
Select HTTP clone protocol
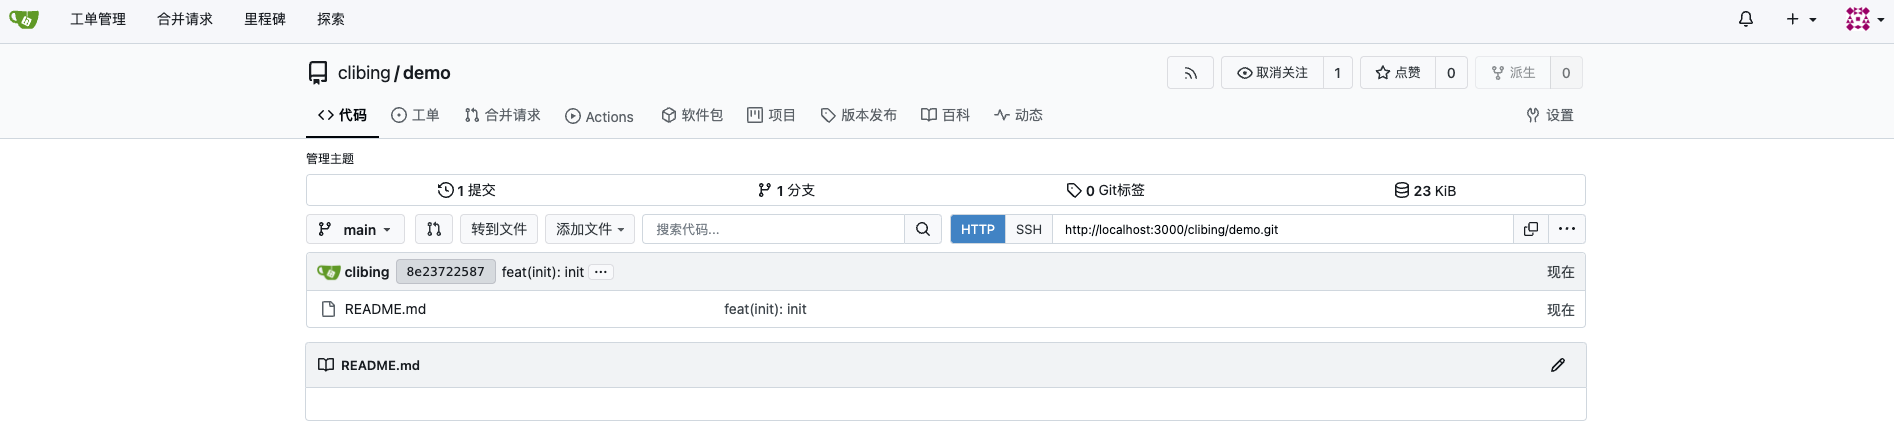[977, 229]
